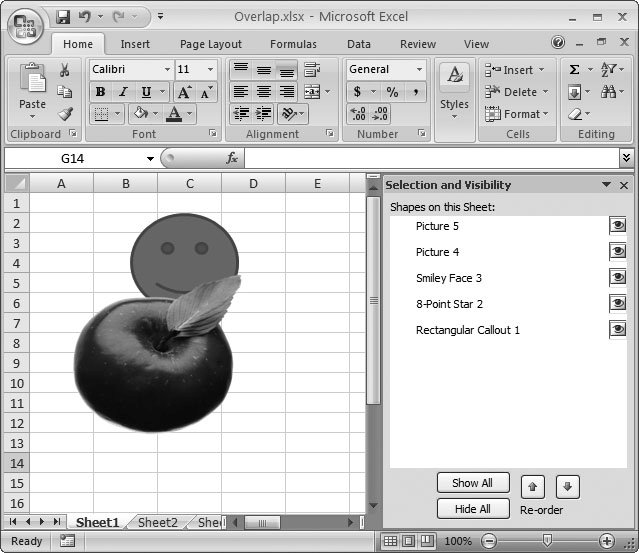Click the Insert Function fx icon
This screenshot has height=553, width=639.
pos(231,158)
